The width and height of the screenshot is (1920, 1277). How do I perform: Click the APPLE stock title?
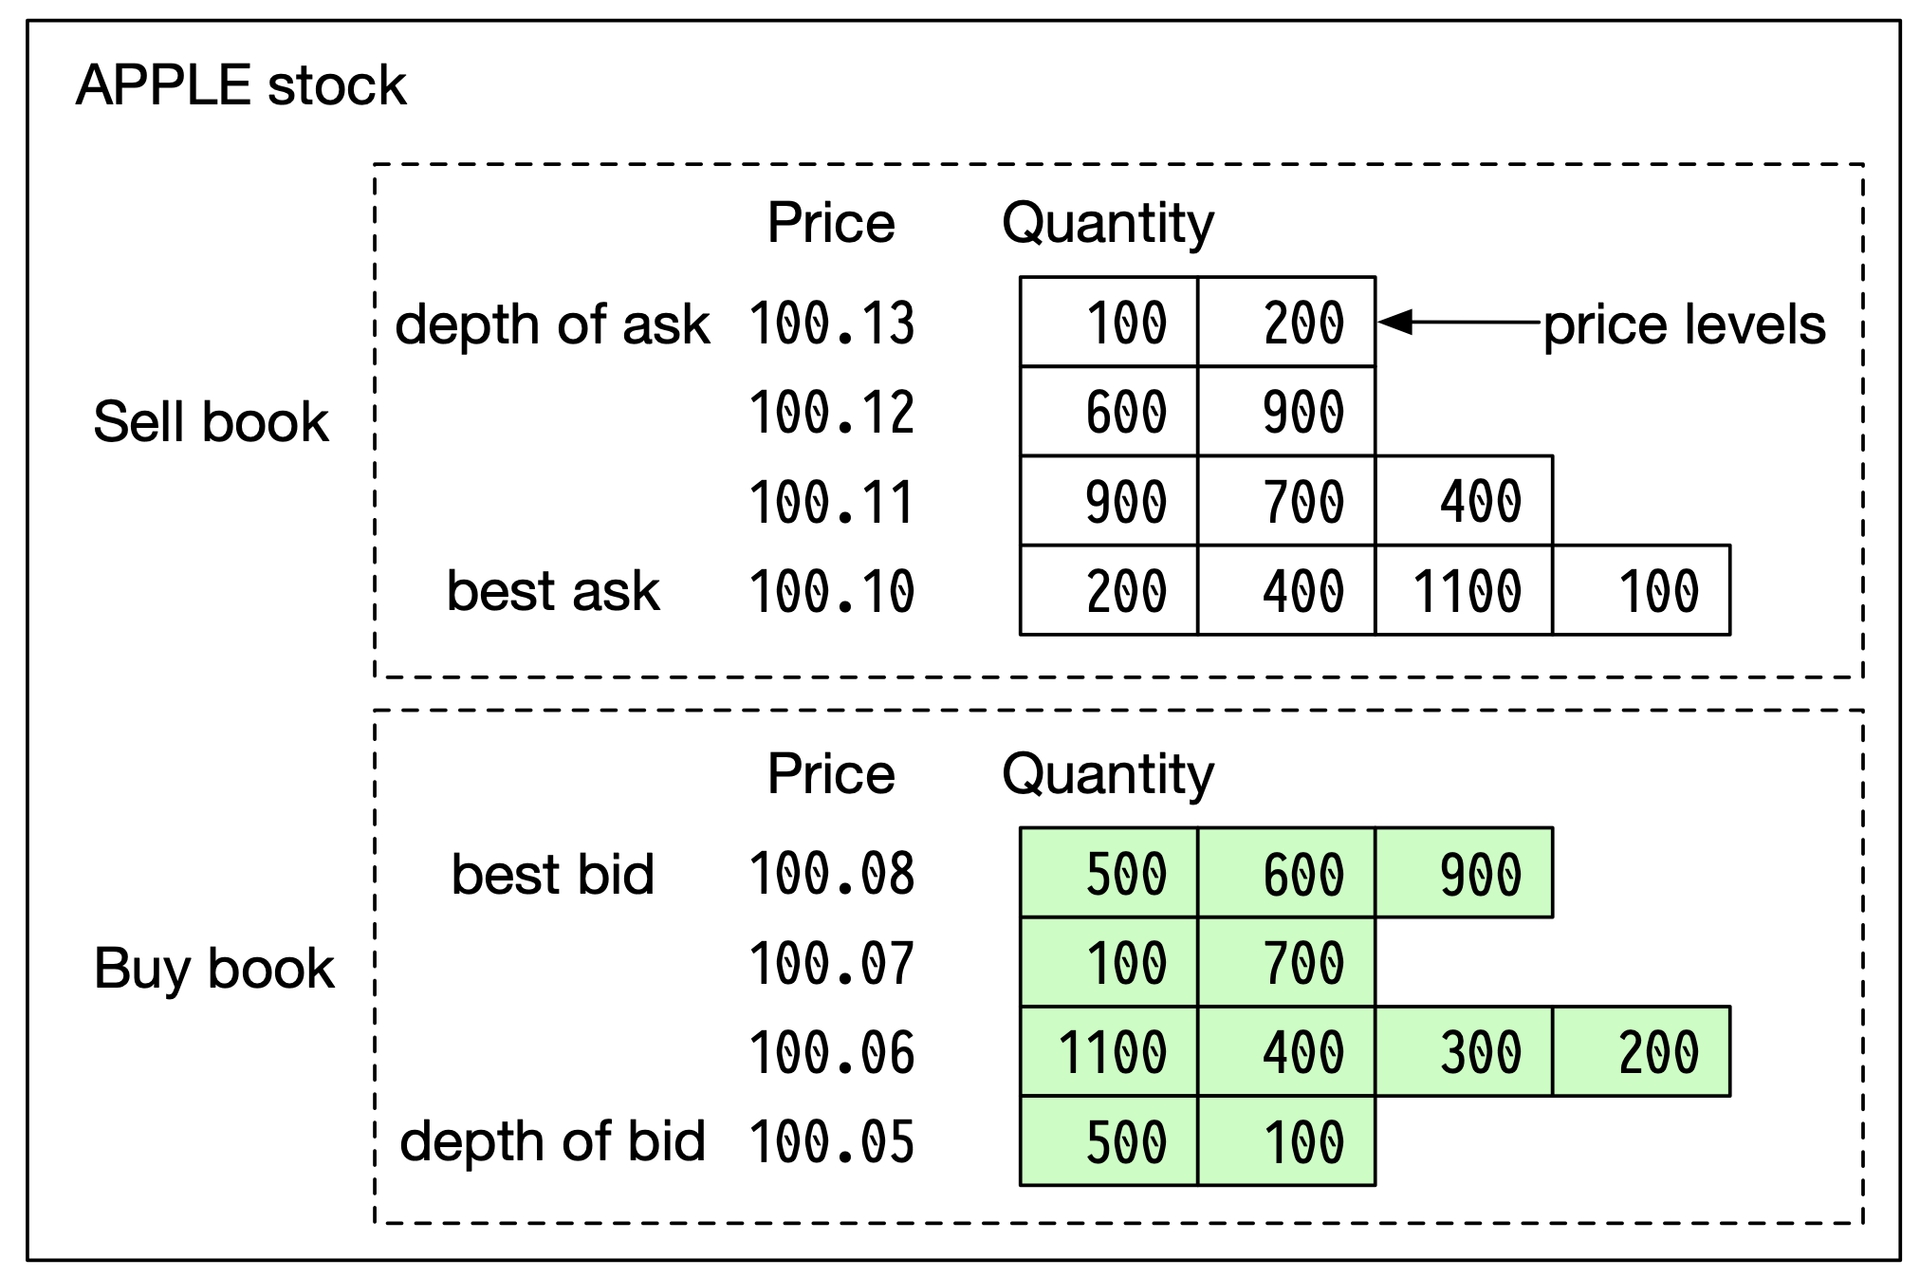[x=241, y=85]
